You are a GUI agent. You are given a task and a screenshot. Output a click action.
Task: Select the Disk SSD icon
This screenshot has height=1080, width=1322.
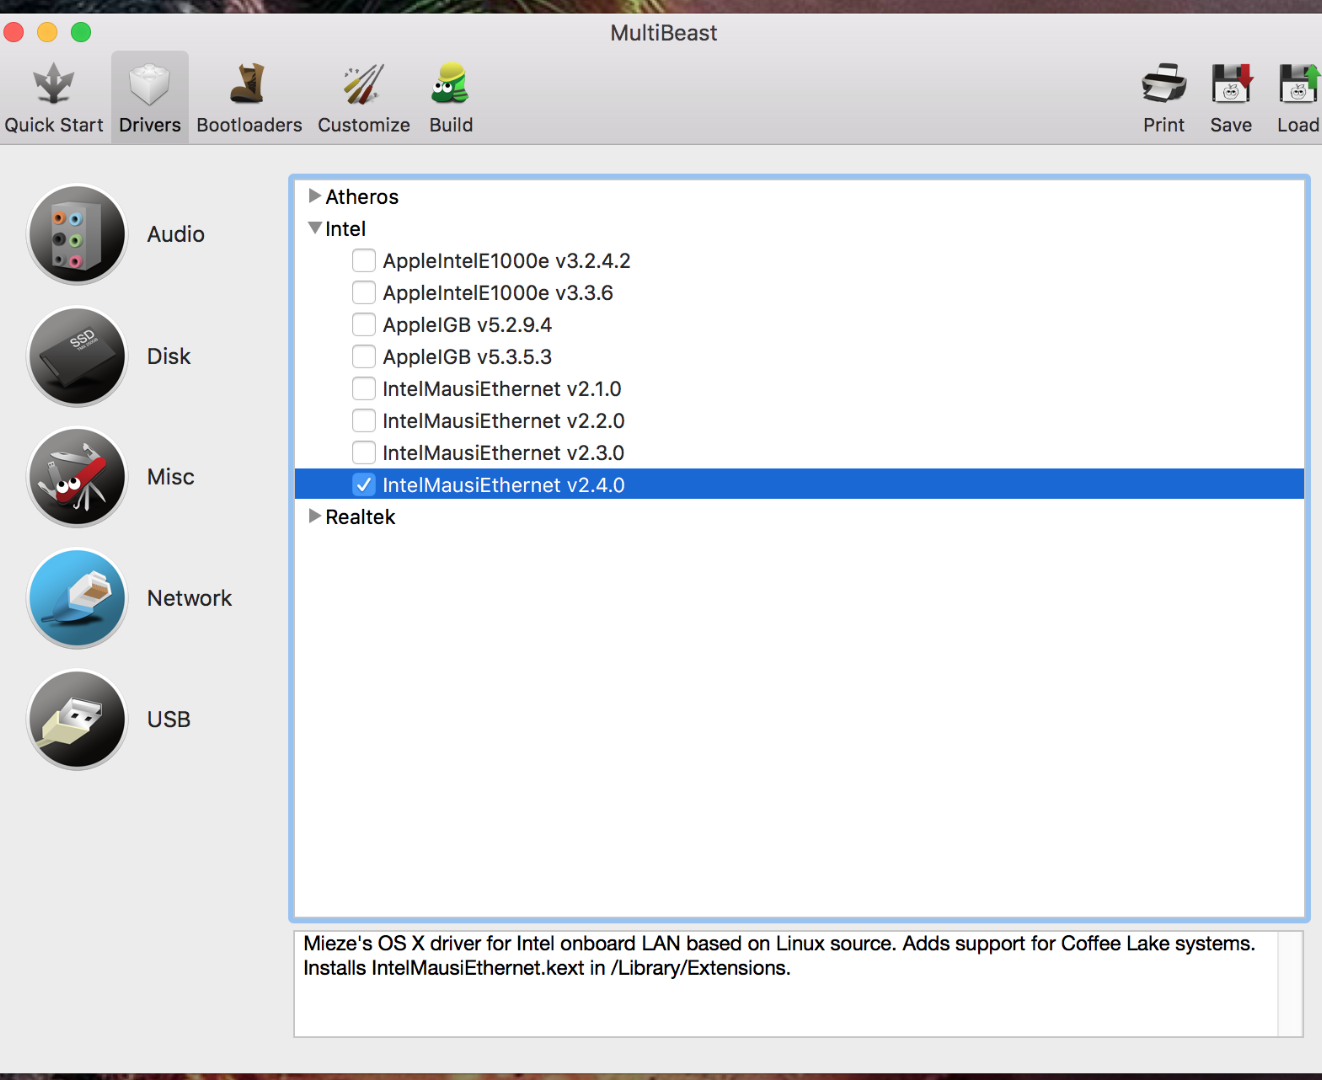pos(77,356)
